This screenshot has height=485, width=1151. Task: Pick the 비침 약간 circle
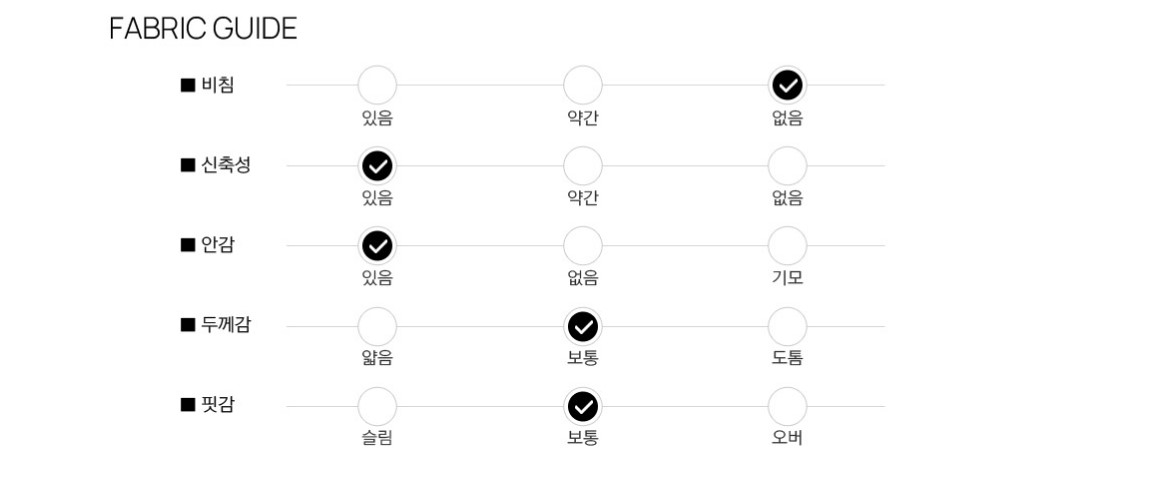pyautogui.click(x=583, y=85)
